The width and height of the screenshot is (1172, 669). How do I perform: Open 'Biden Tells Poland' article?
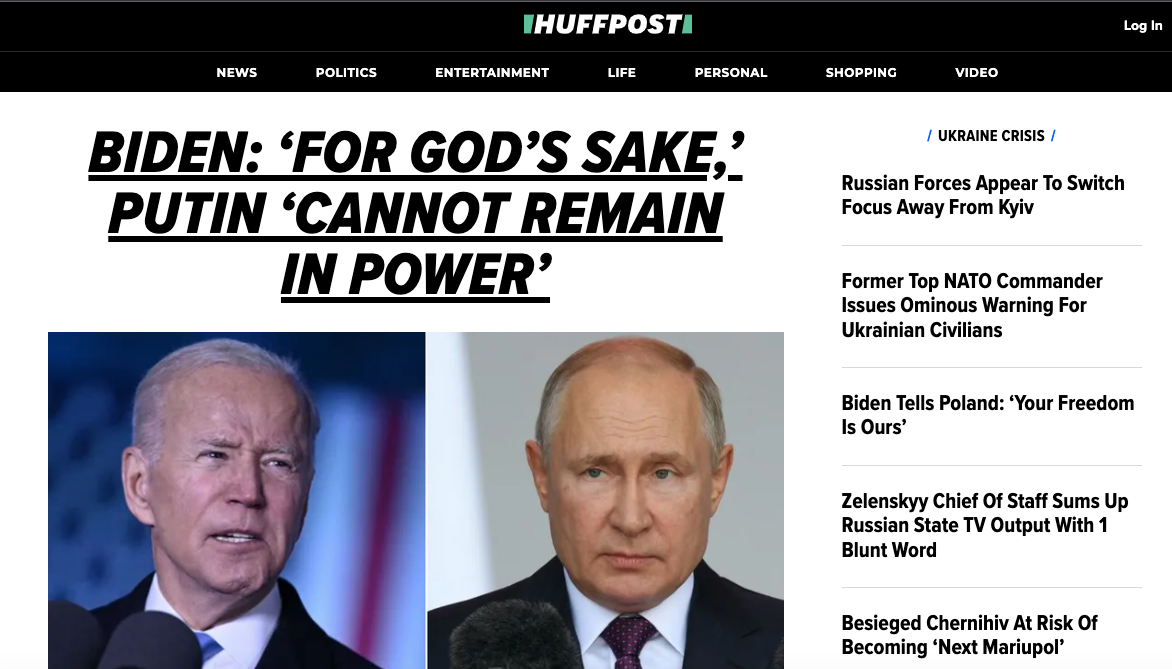pos(987,415)
